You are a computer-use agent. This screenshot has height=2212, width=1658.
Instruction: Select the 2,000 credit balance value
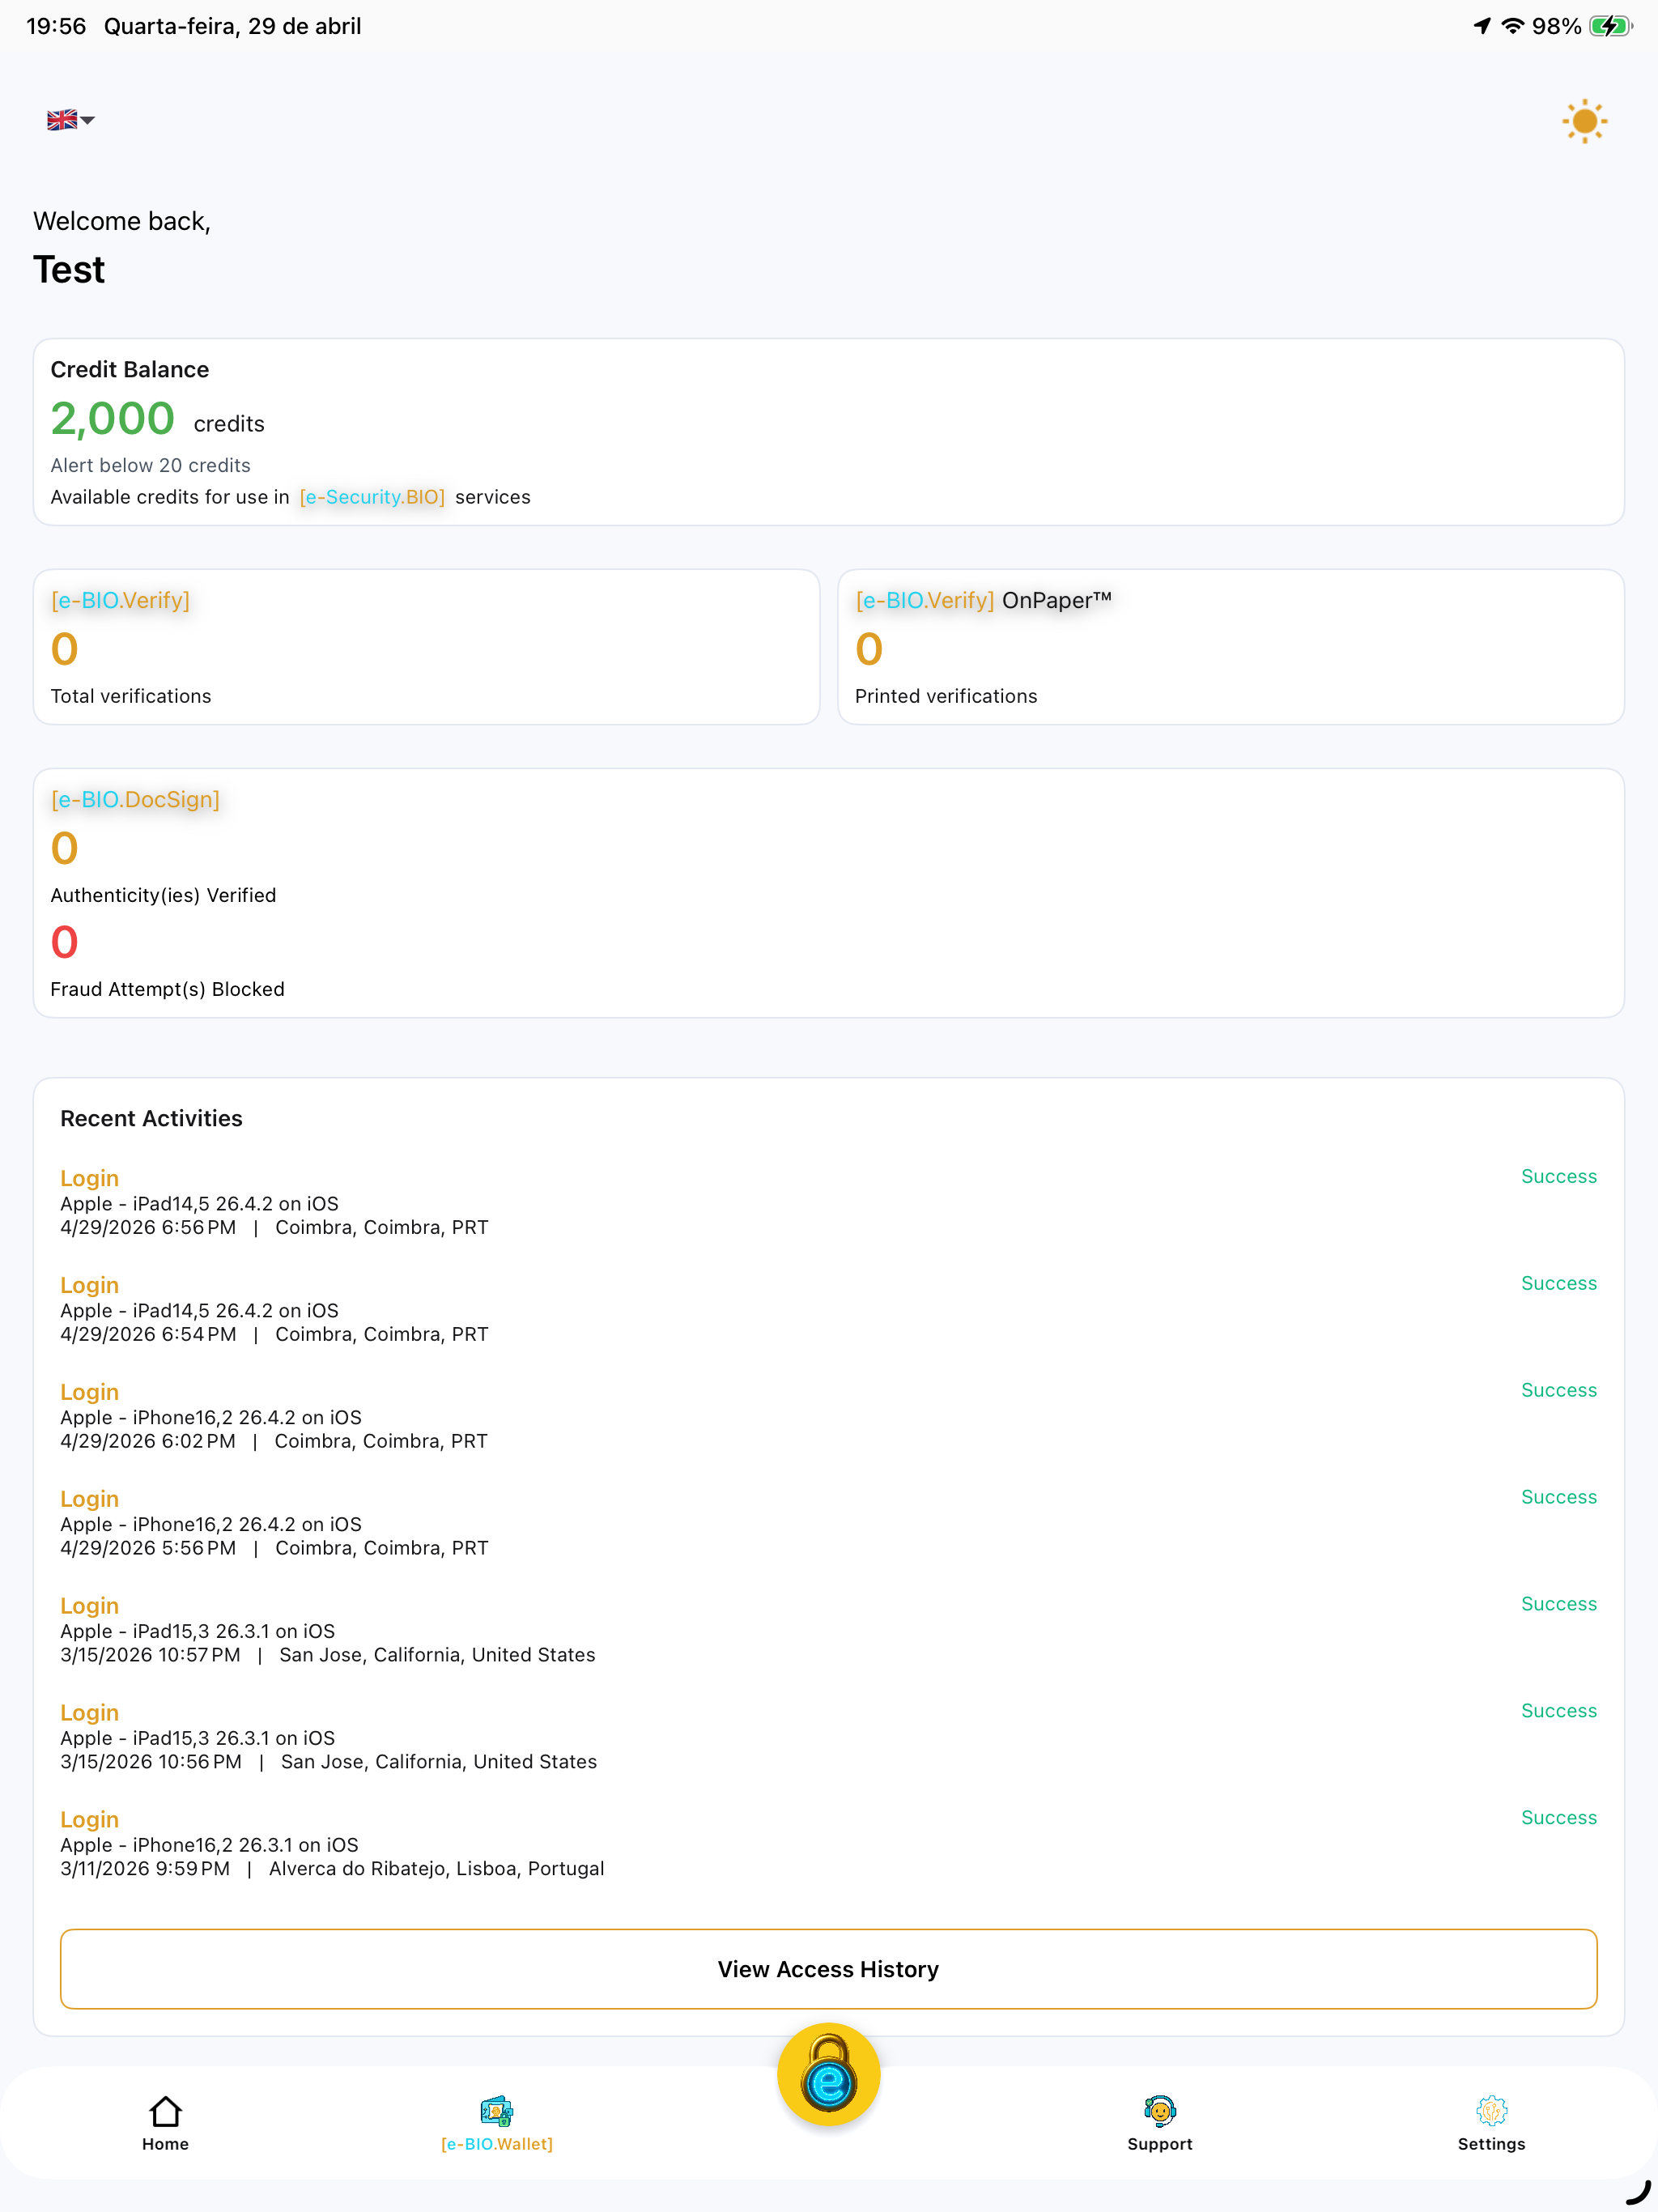tap(113, 419)
